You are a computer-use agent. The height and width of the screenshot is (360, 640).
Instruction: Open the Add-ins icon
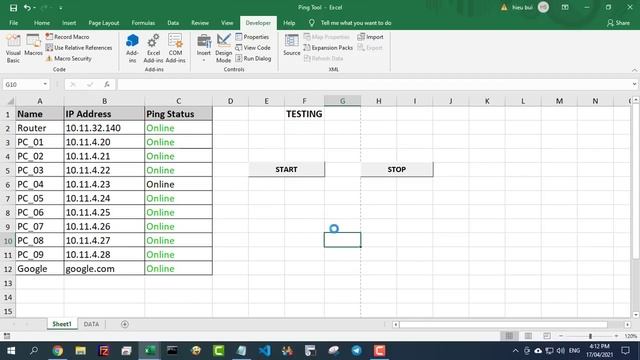[x=132, y=49]
